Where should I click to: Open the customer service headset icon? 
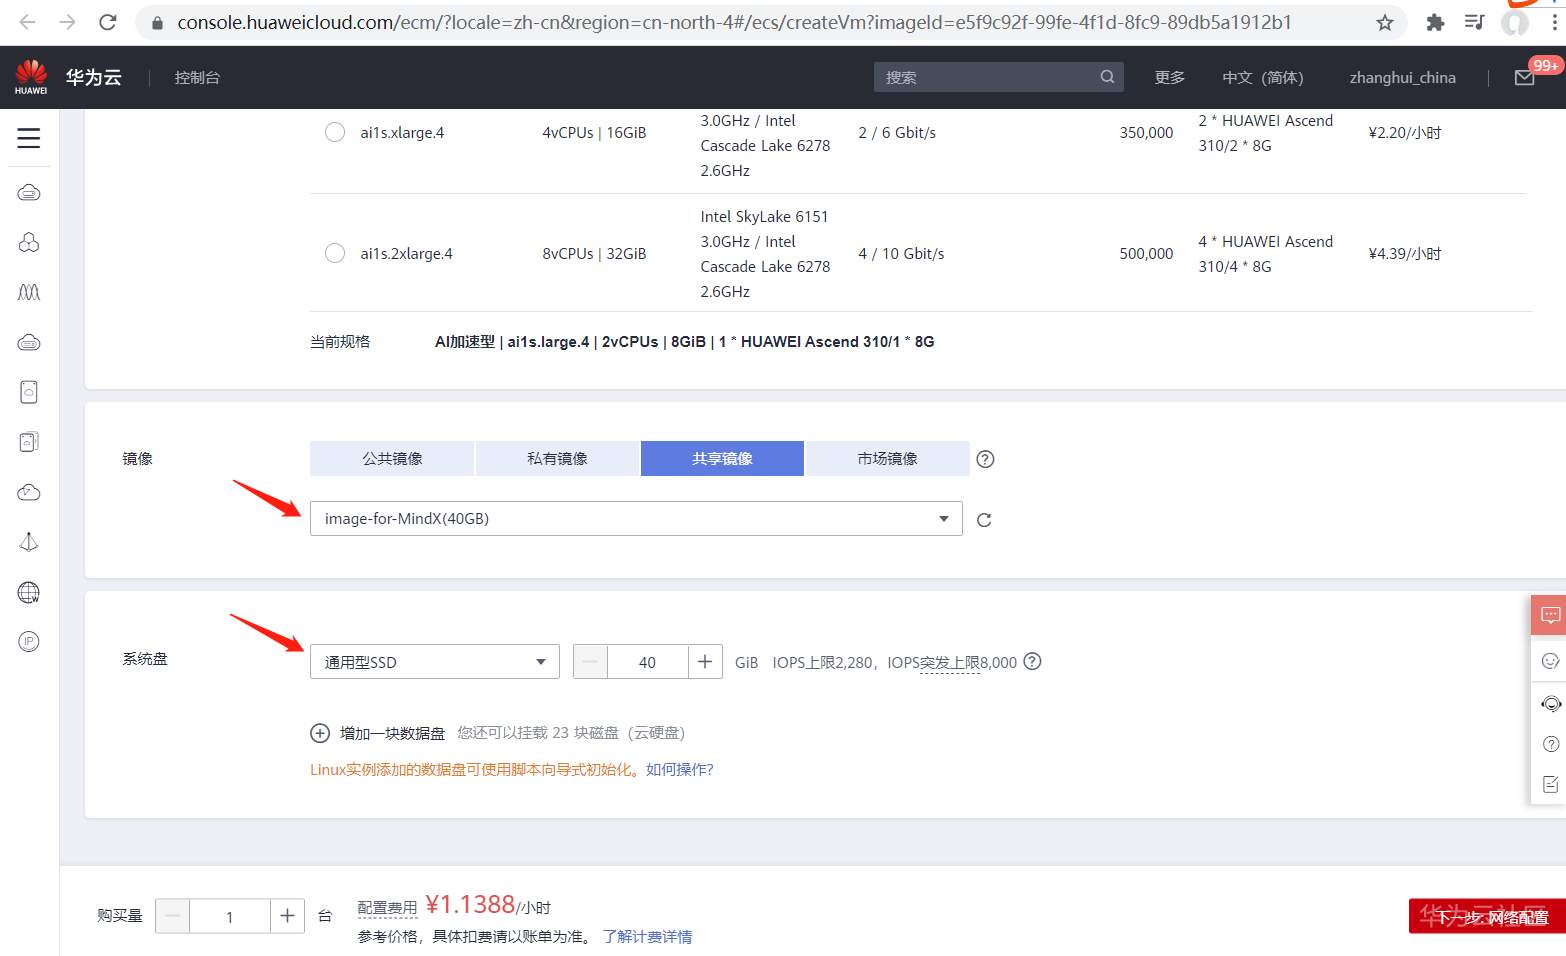(x=1551, y=704)
